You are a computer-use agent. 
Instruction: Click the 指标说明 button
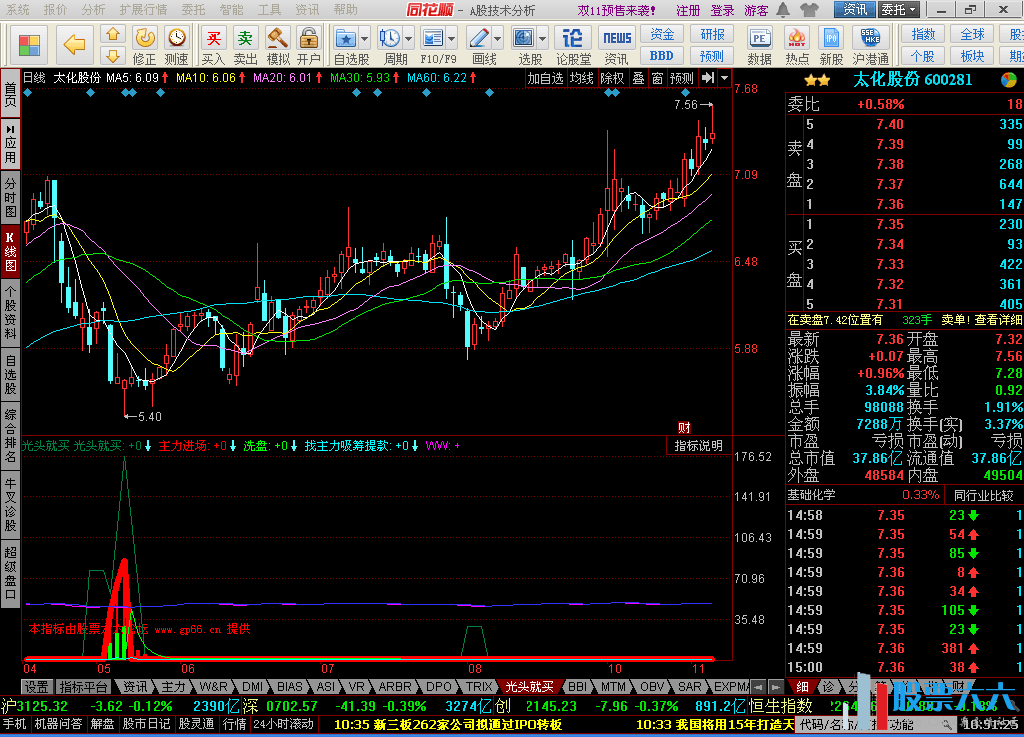click(x=698, y=446)
